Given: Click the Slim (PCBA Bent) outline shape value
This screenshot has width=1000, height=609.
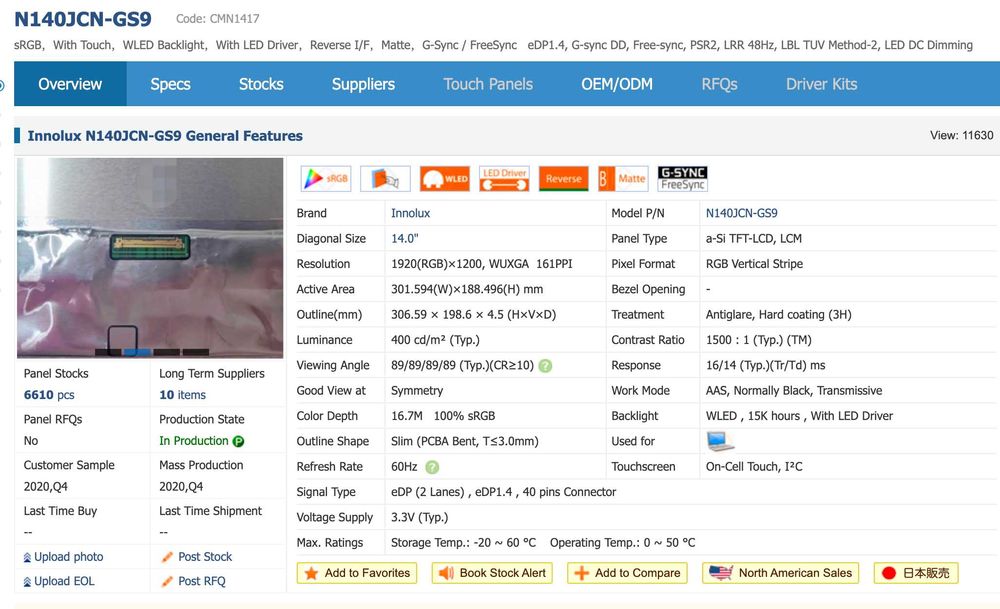Looking at the screenshot, I should 465,441.
